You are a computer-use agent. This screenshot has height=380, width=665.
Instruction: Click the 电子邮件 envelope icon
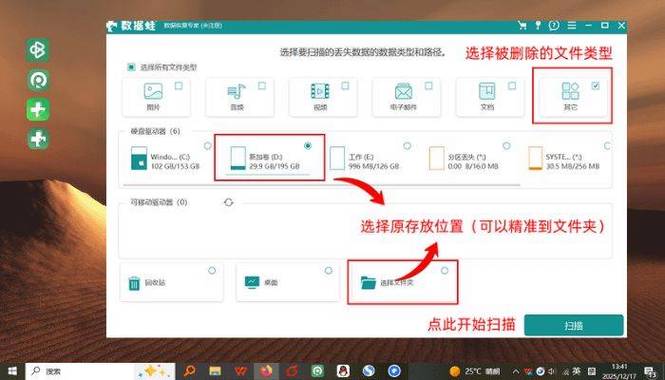403,92
